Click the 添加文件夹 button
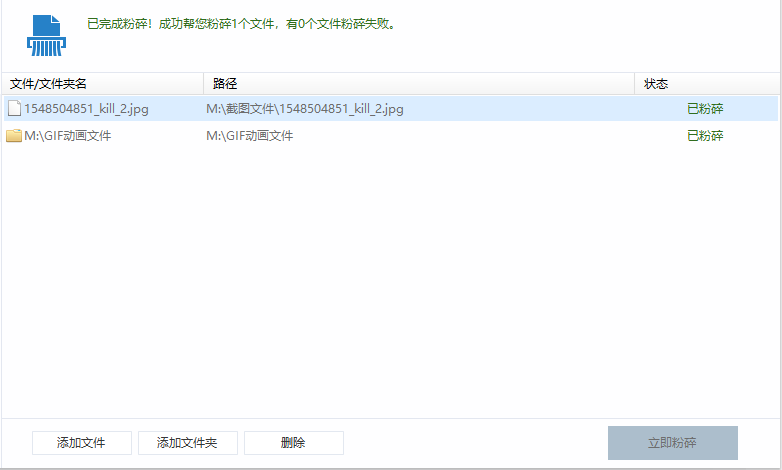 click(x=188, y=443)
